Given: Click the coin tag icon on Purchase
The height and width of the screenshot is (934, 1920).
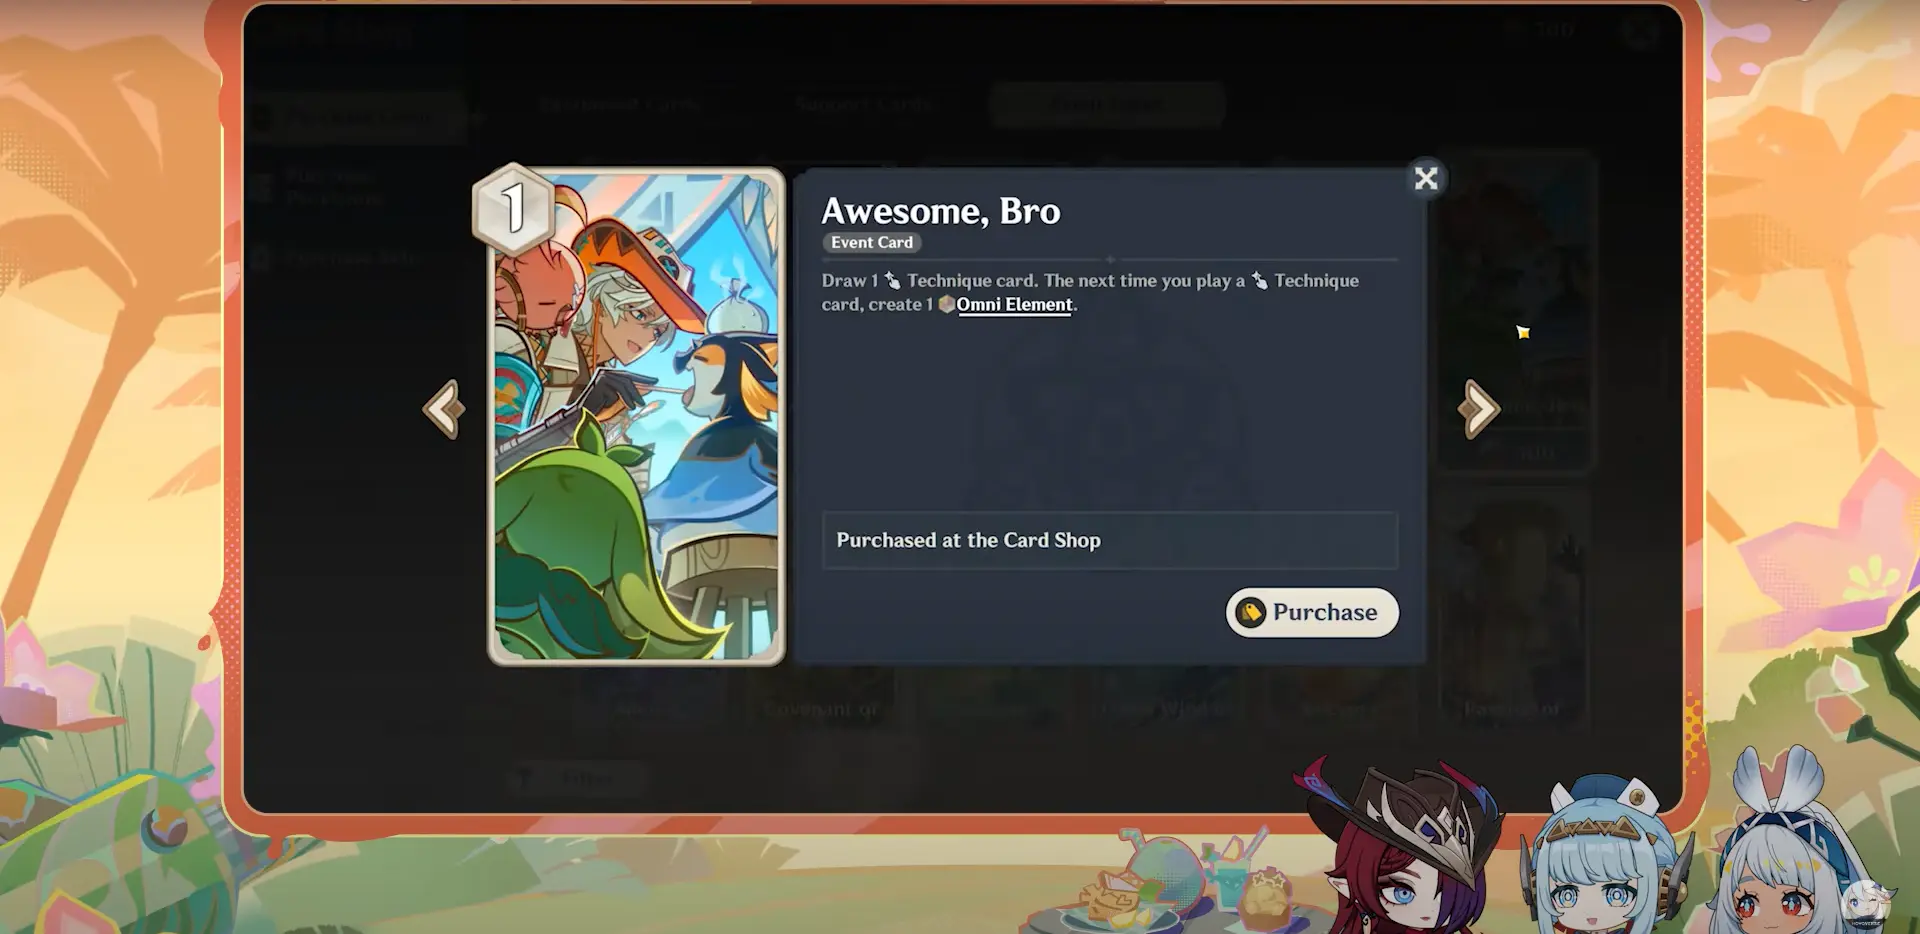Looking at the screenshot, I should click(1250, 612).
